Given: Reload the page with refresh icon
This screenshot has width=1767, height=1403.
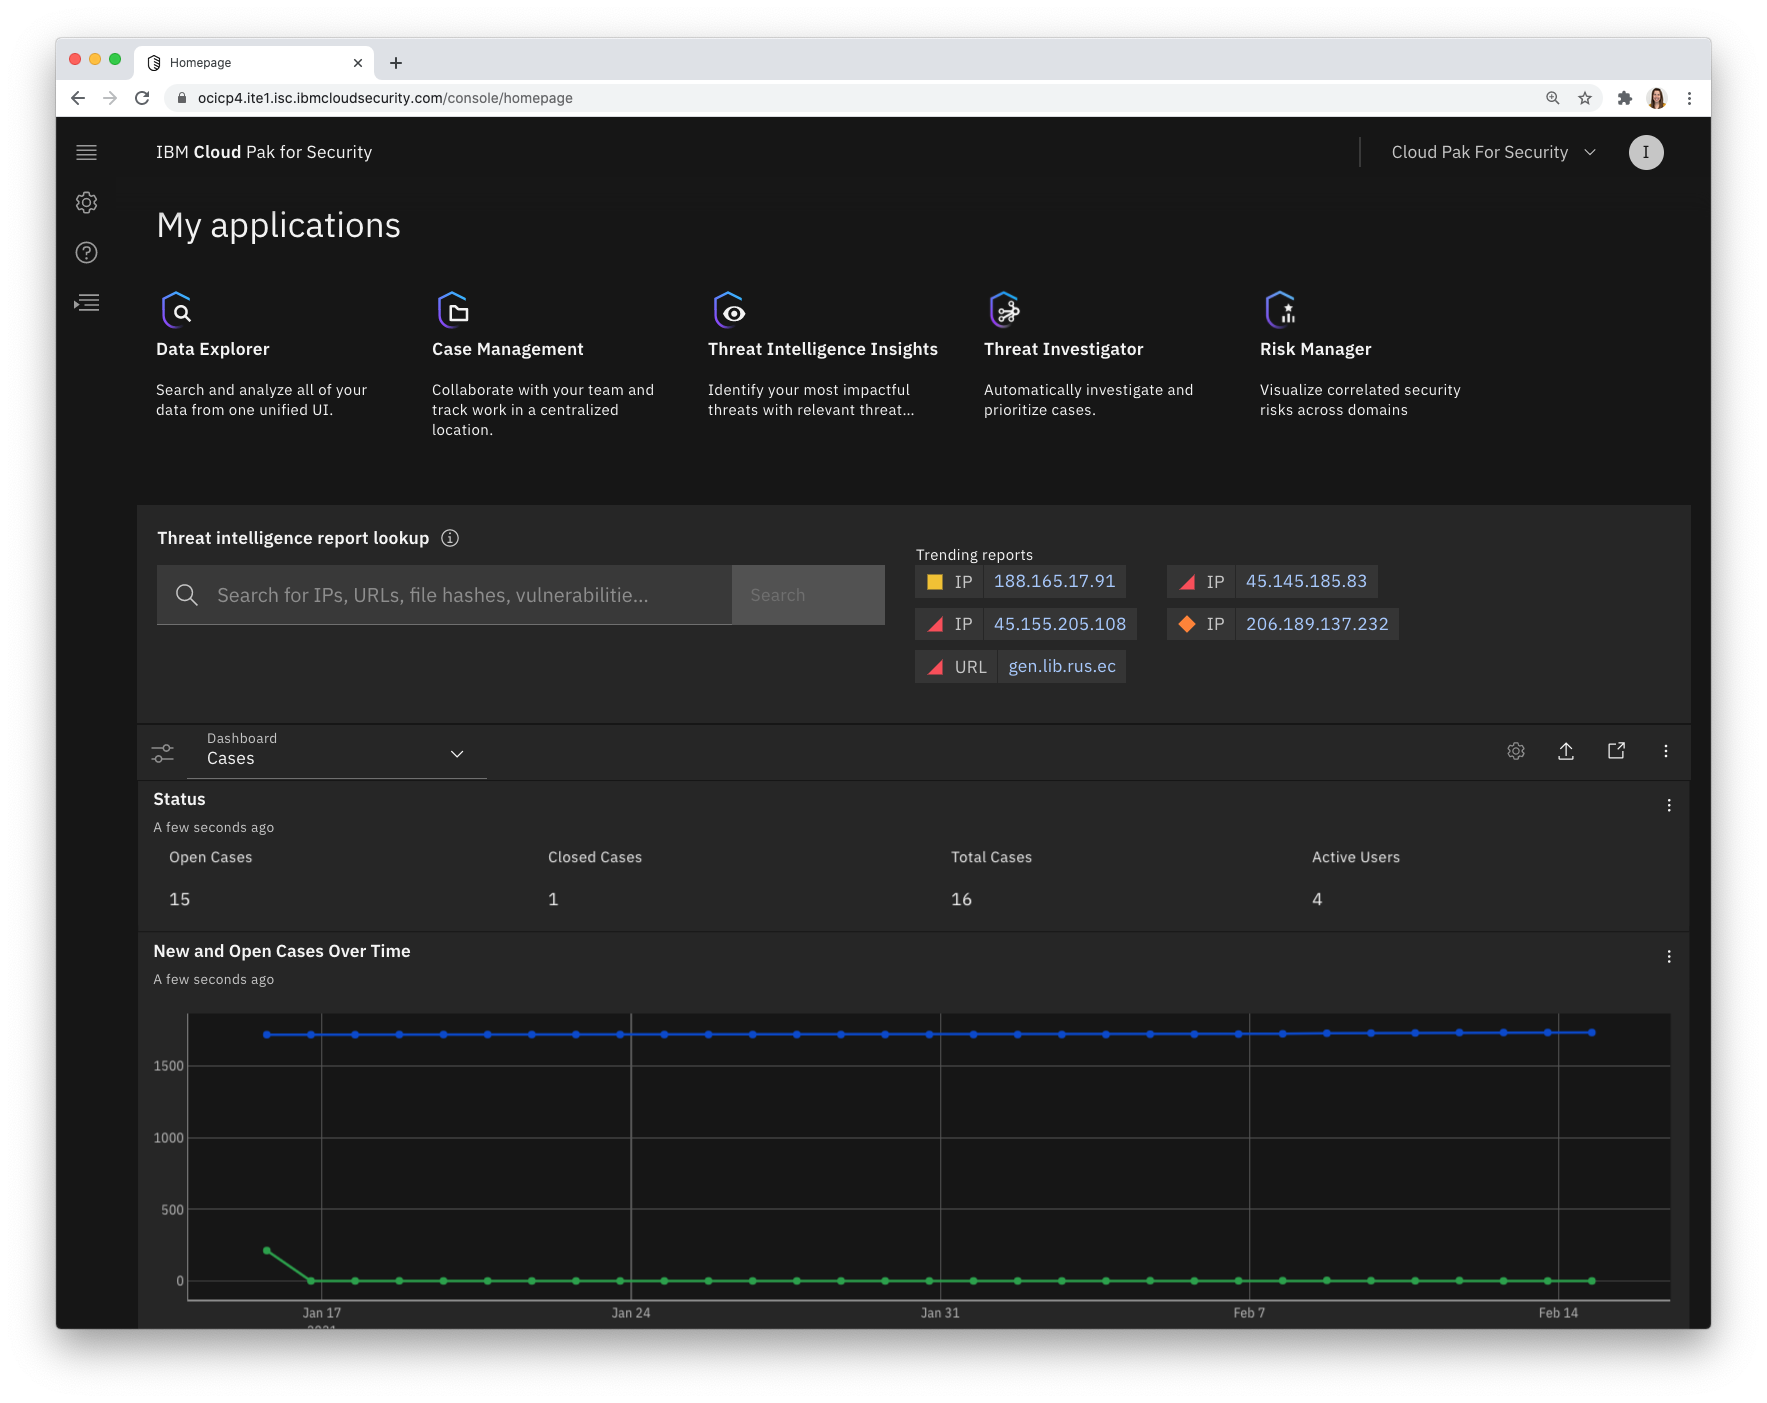Looking at the screenshot, I should click(x=142, y=98).
